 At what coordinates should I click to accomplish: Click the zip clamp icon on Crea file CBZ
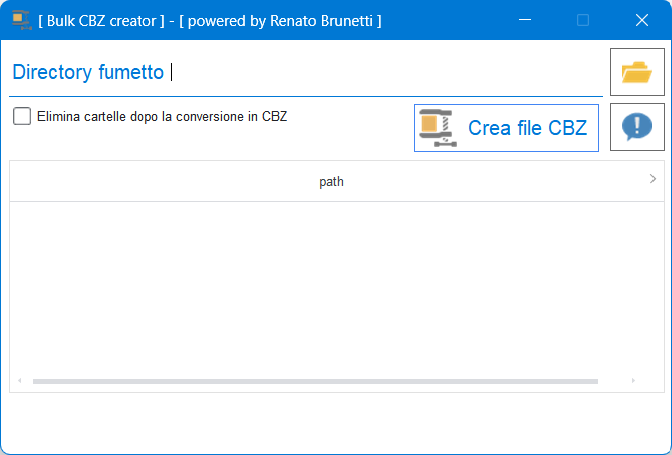click(x=436, y=128)
